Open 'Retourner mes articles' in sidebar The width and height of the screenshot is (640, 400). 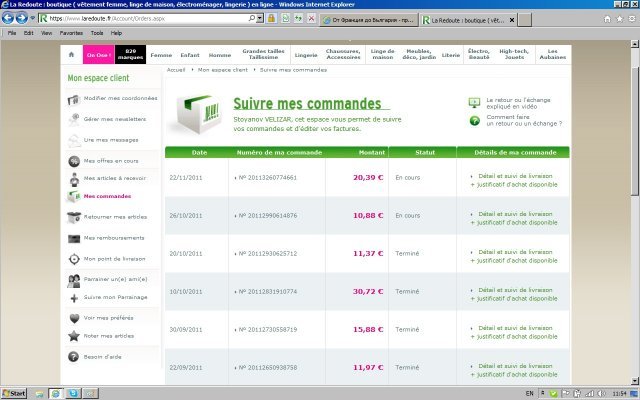(x=115, y=217)
